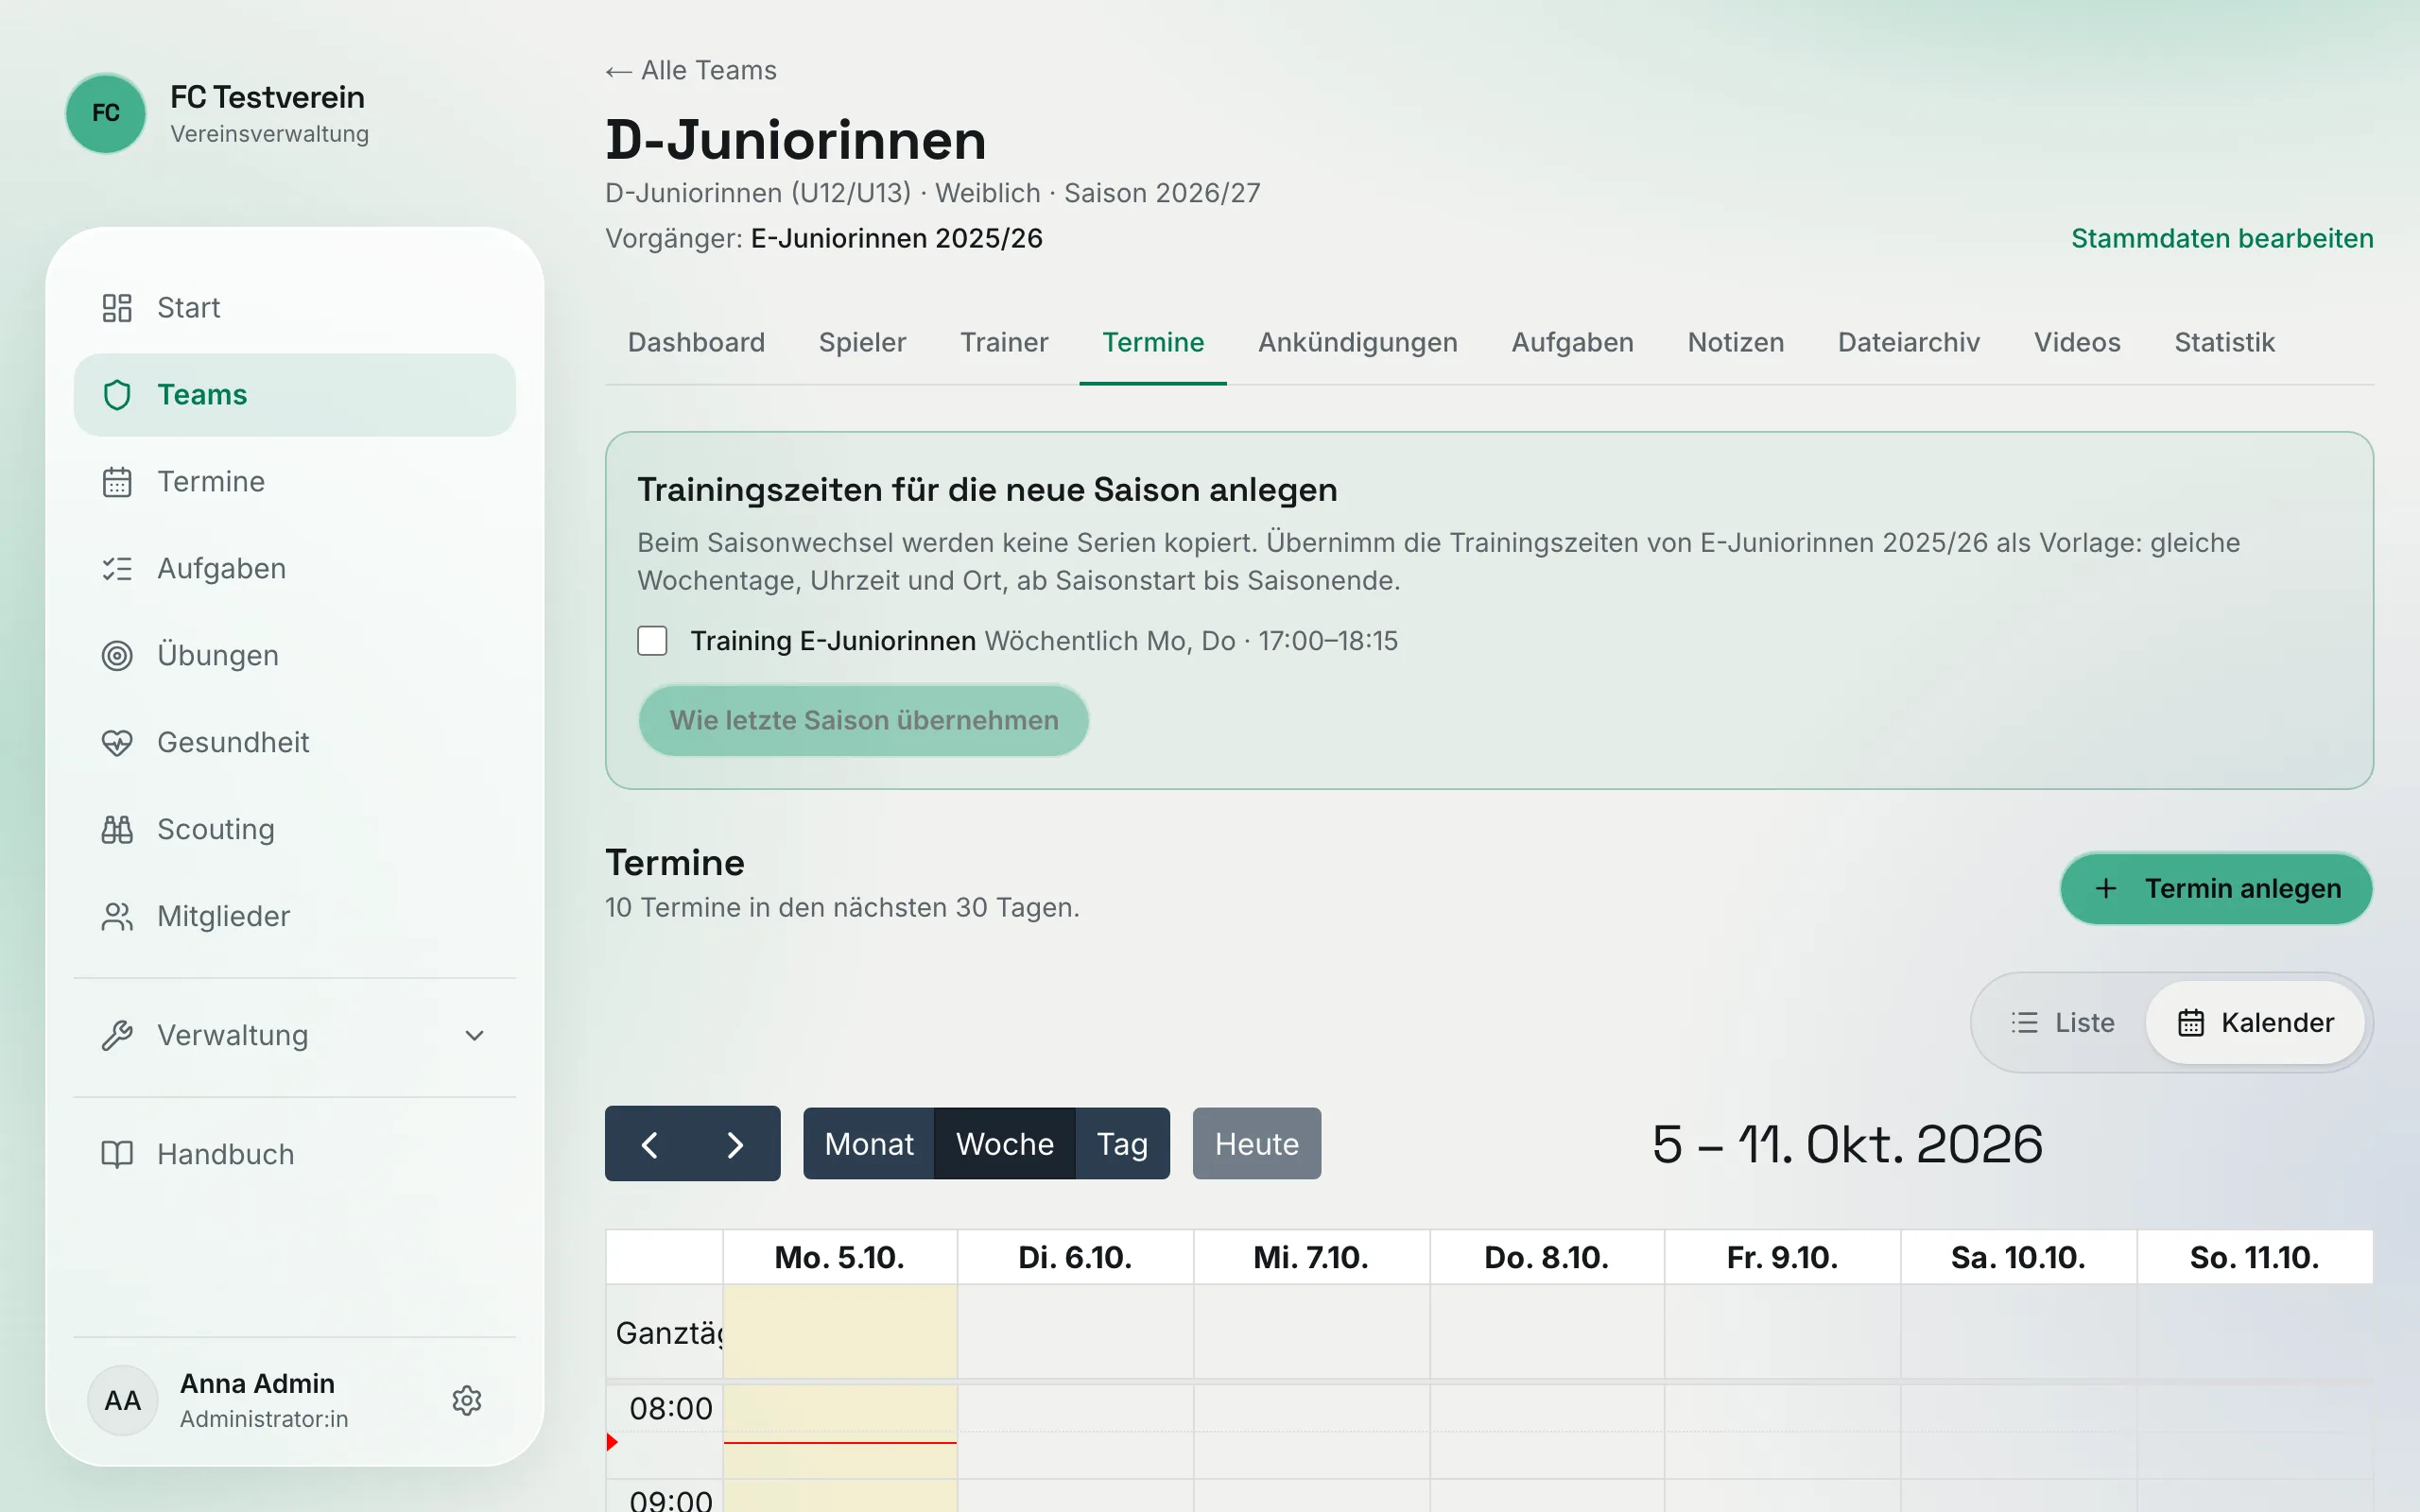Click Ganztägig cell for Monday 5.10.
Image resolution: width=2420 pixels, height=1512 pixels.
pyautogui.click(x=840, y=1332)
